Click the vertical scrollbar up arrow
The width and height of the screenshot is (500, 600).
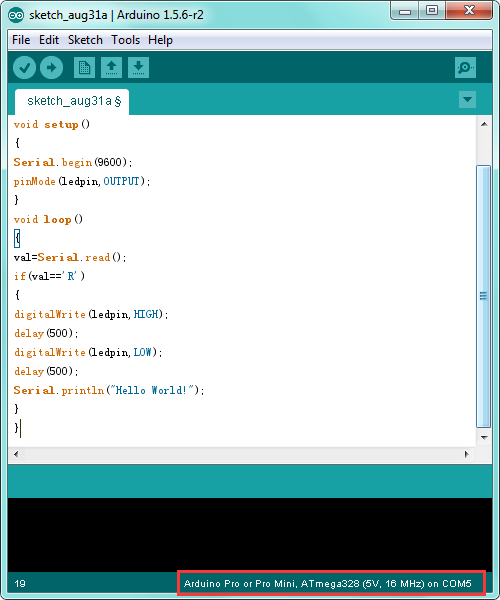click(484, 124)
